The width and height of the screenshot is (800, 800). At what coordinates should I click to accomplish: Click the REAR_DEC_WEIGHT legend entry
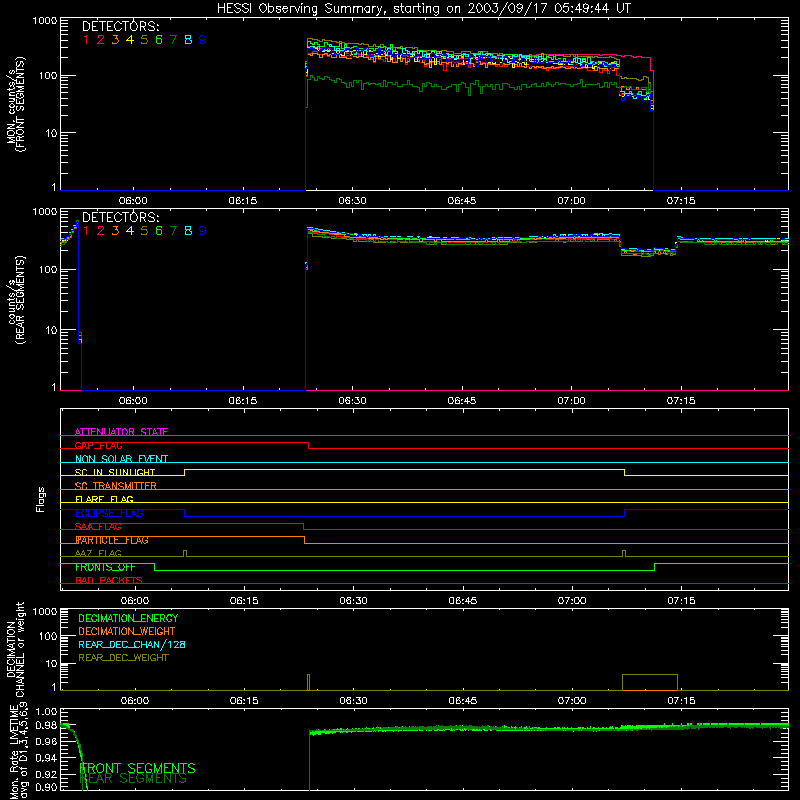pos(123,658)
